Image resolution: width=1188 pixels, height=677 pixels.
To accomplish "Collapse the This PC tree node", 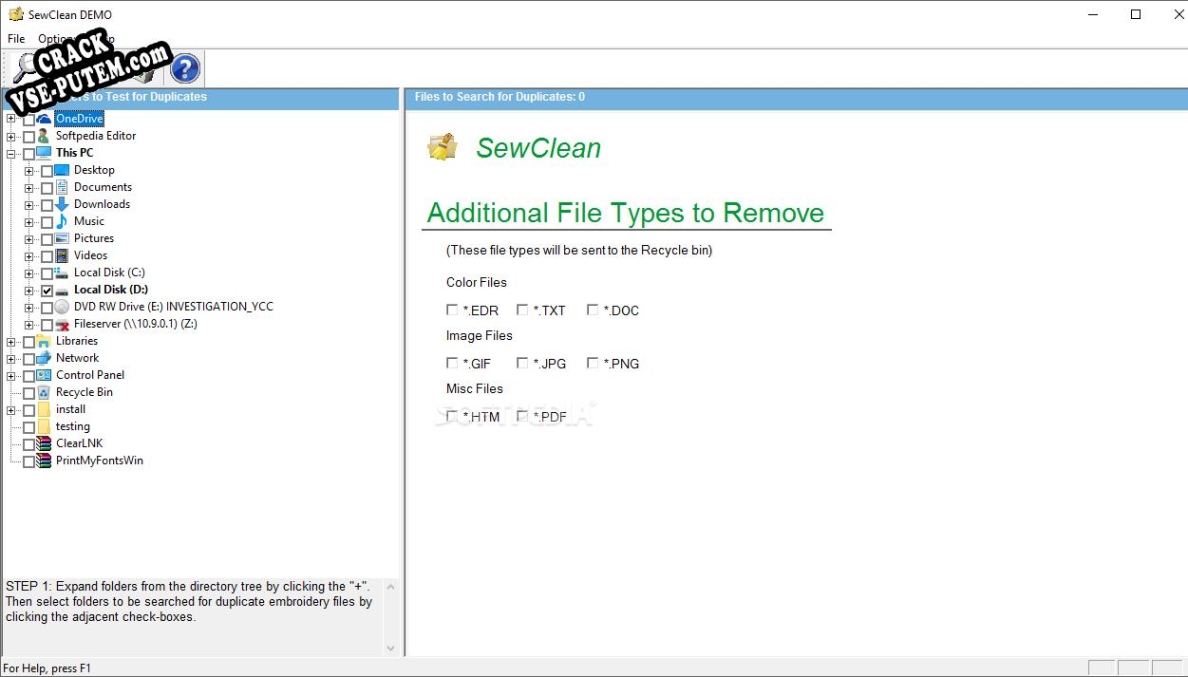I will (11, 154).
